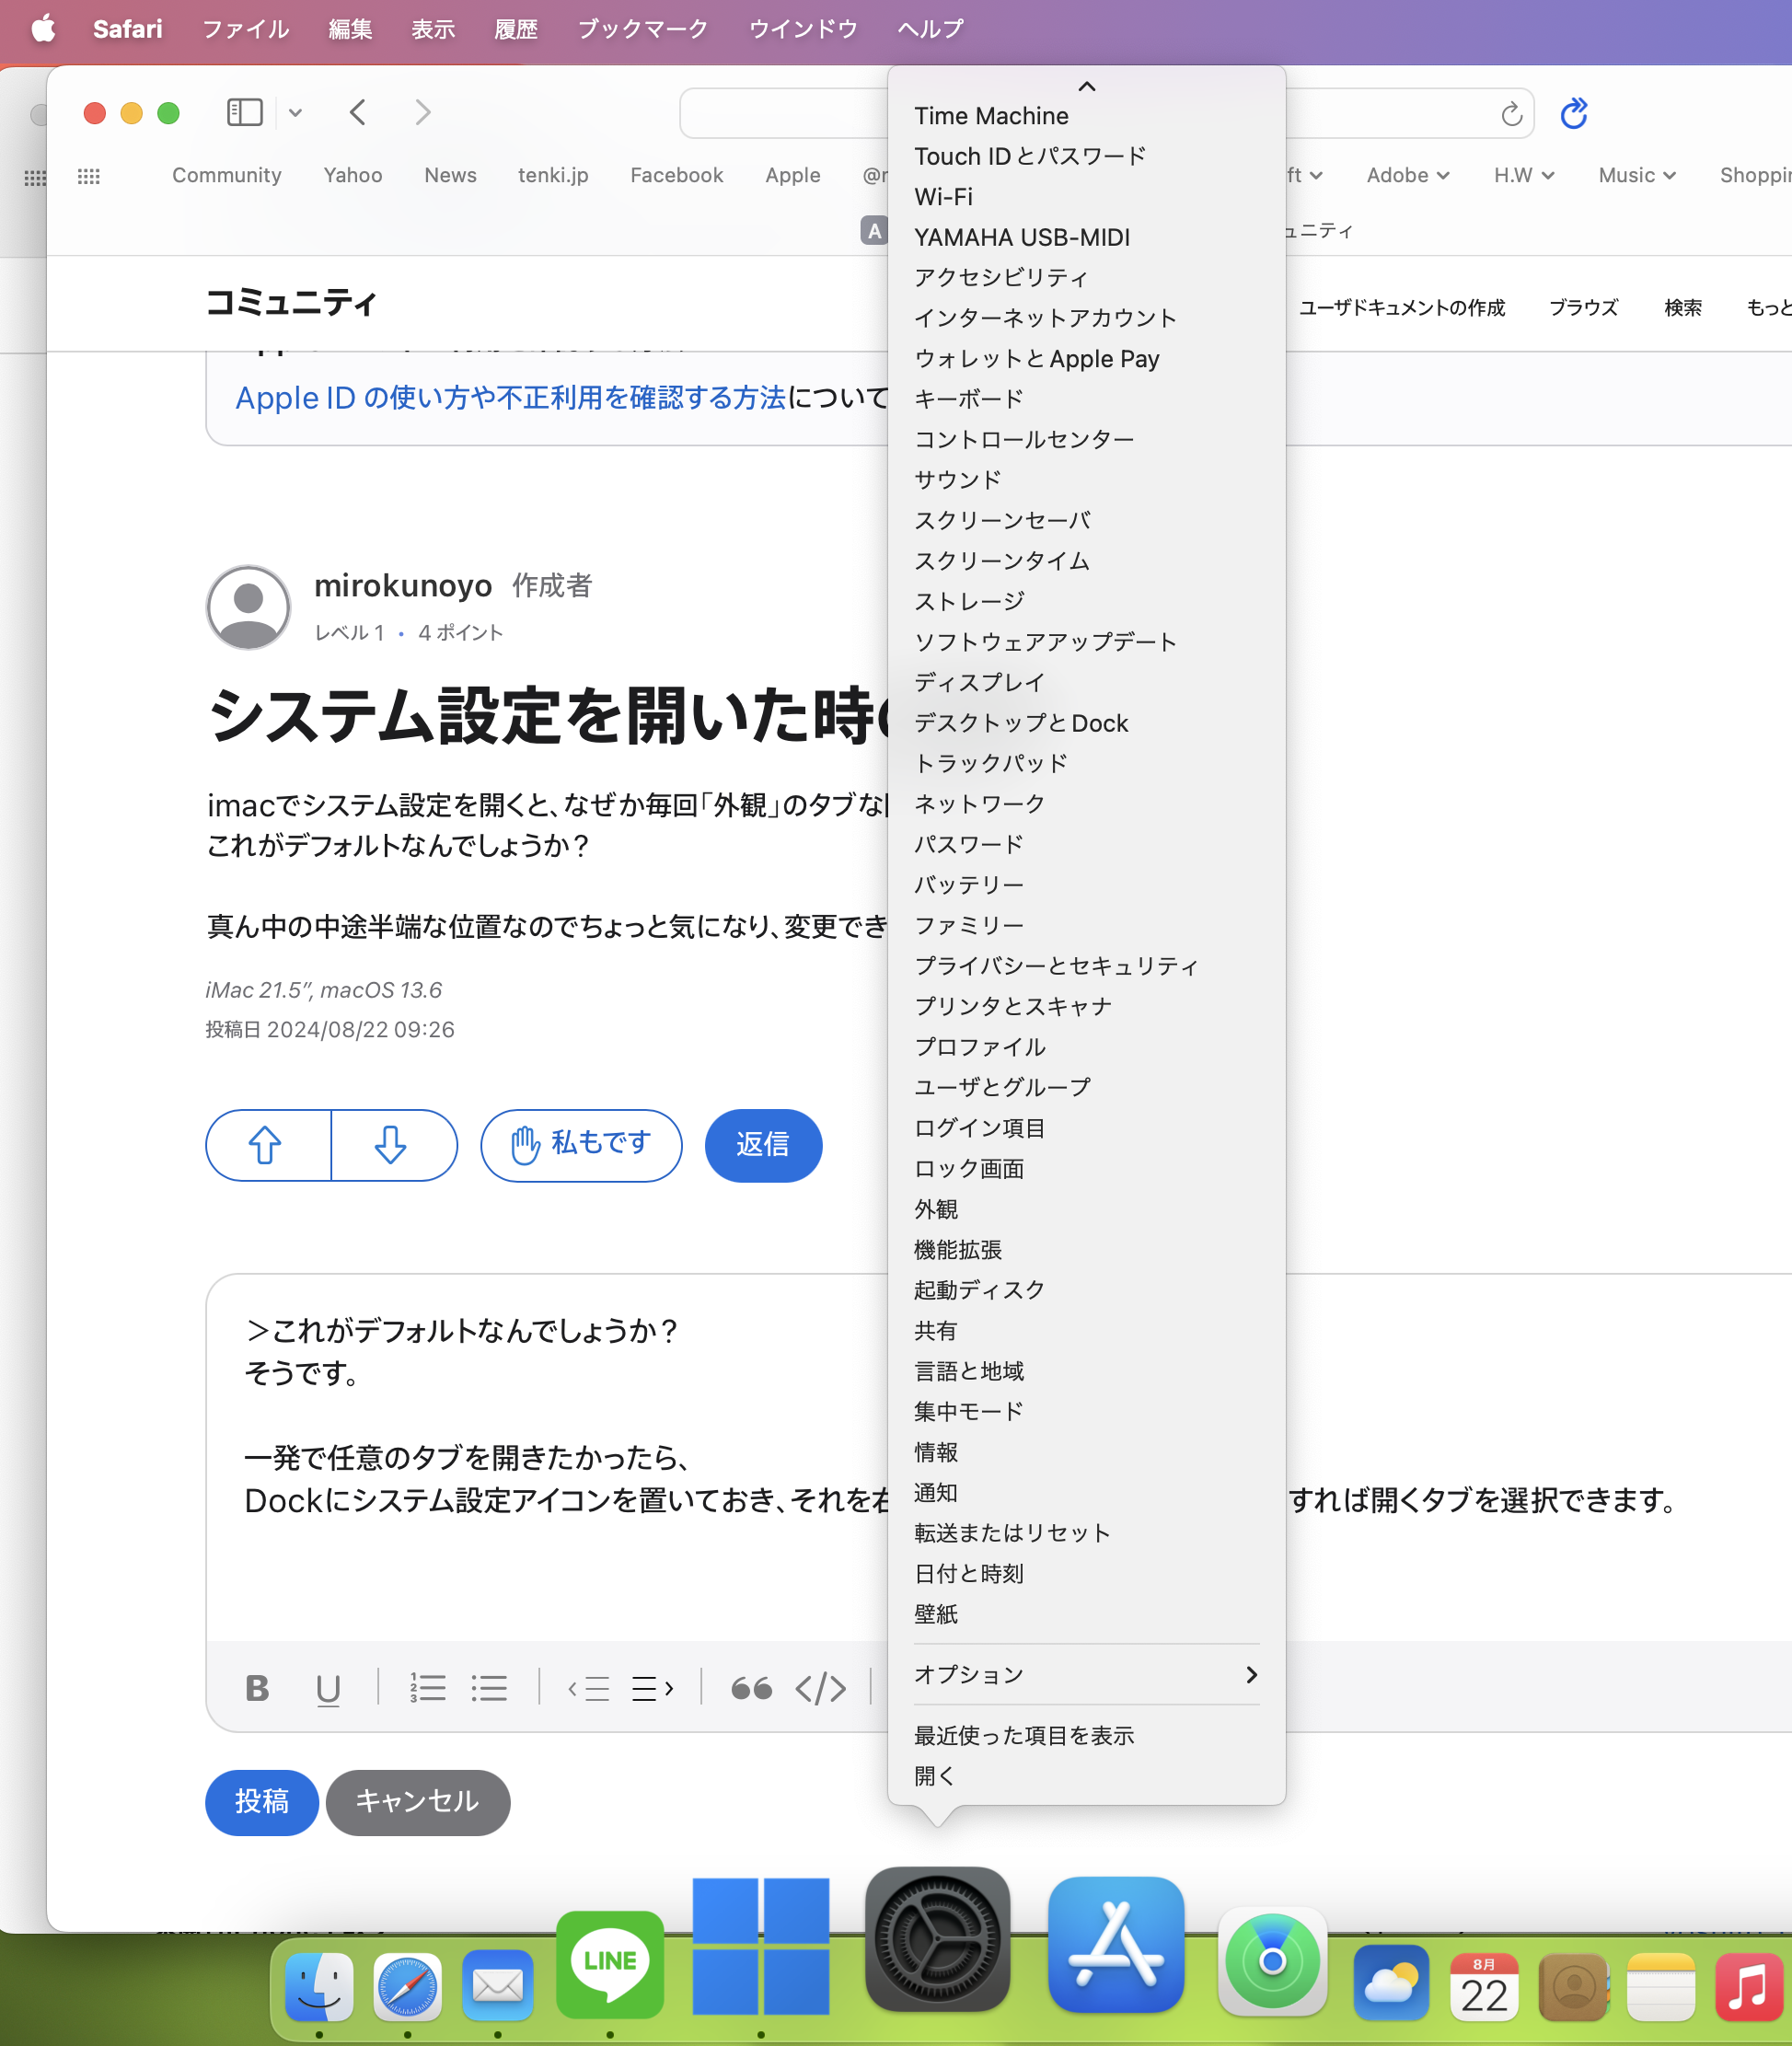Click the Safari sidebar toggle icon
The image size is (1792, 2046).
click(244, 112)
